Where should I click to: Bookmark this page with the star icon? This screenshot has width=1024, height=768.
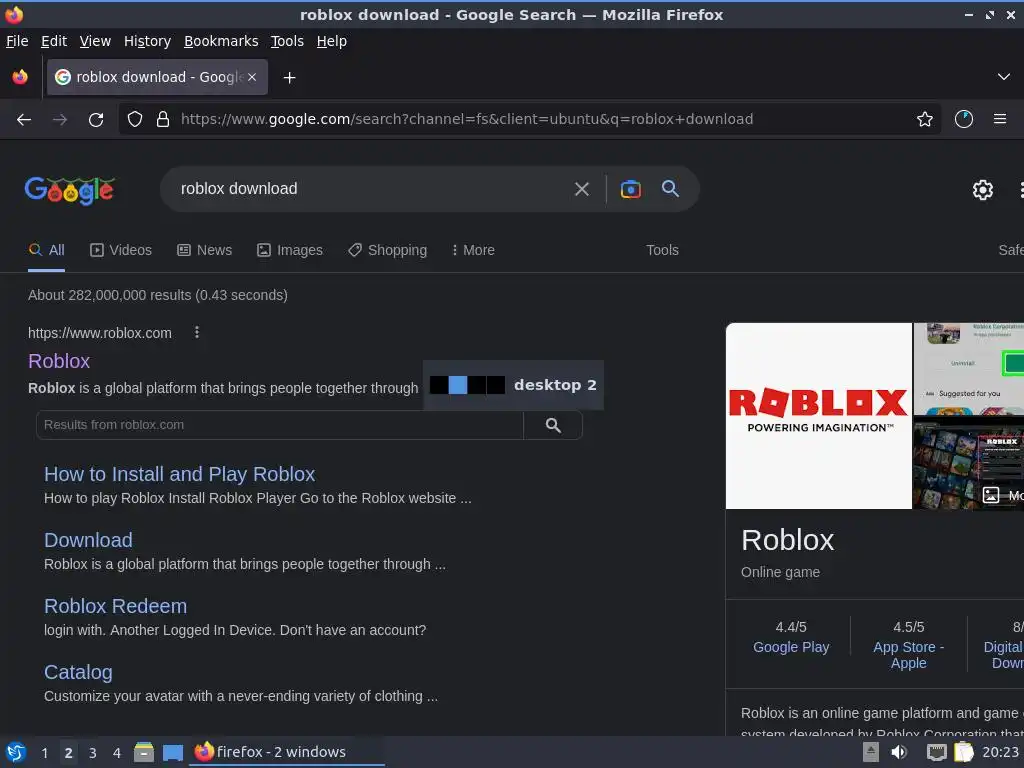(x=924, y=120)
